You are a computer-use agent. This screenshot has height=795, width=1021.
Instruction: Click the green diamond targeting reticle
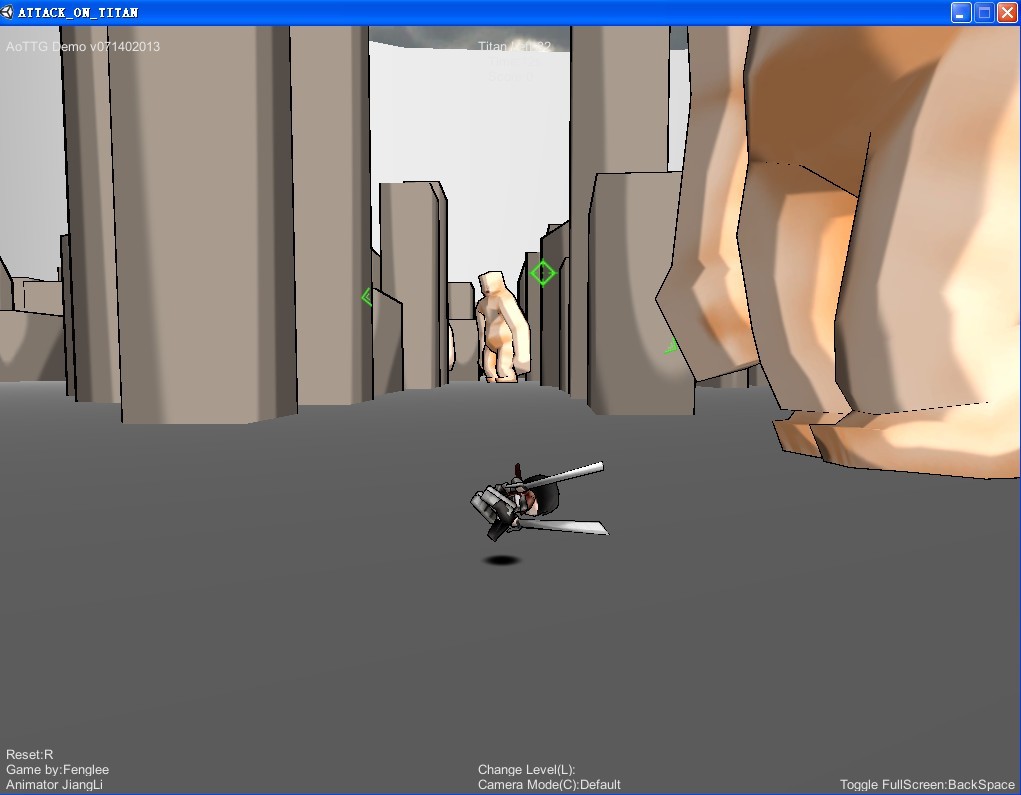coord(543,273)
